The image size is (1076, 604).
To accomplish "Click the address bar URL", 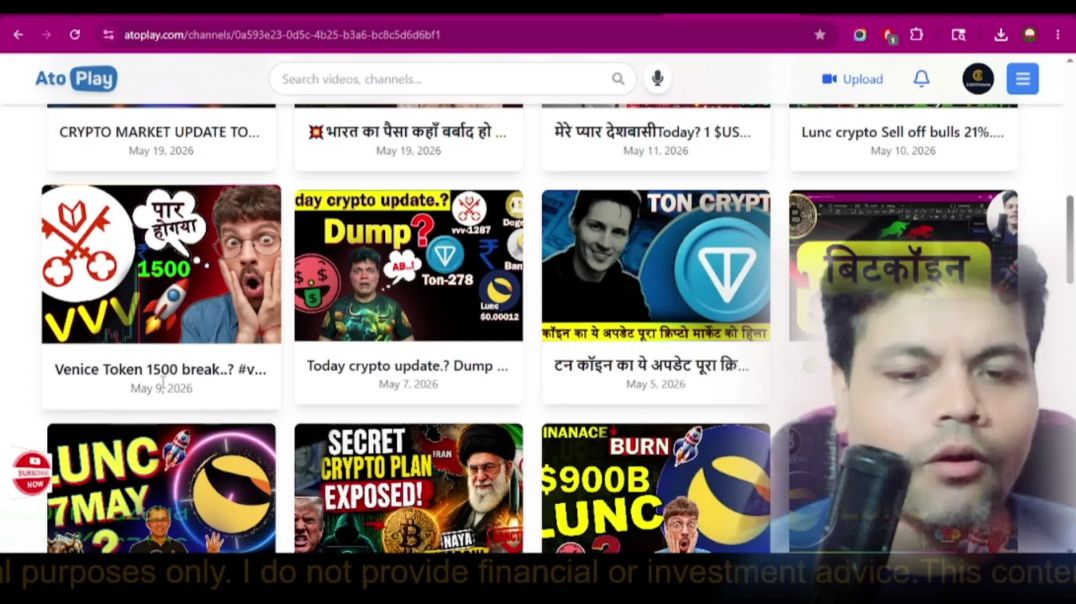I will coord(282,34).
